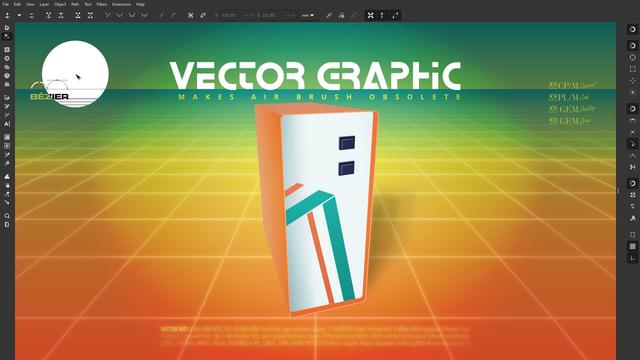Click Join nodes with segment button

[78, 15]
